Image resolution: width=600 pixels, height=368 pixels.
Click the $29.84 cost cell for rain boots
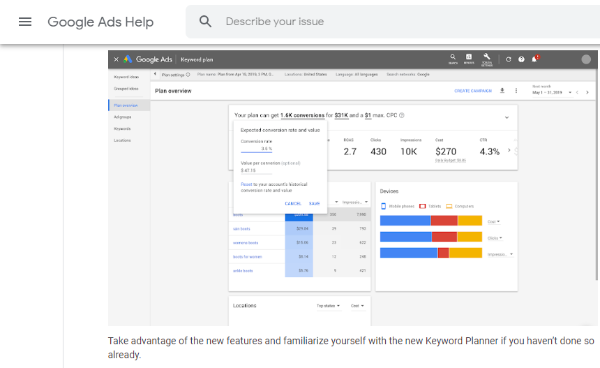299,229
